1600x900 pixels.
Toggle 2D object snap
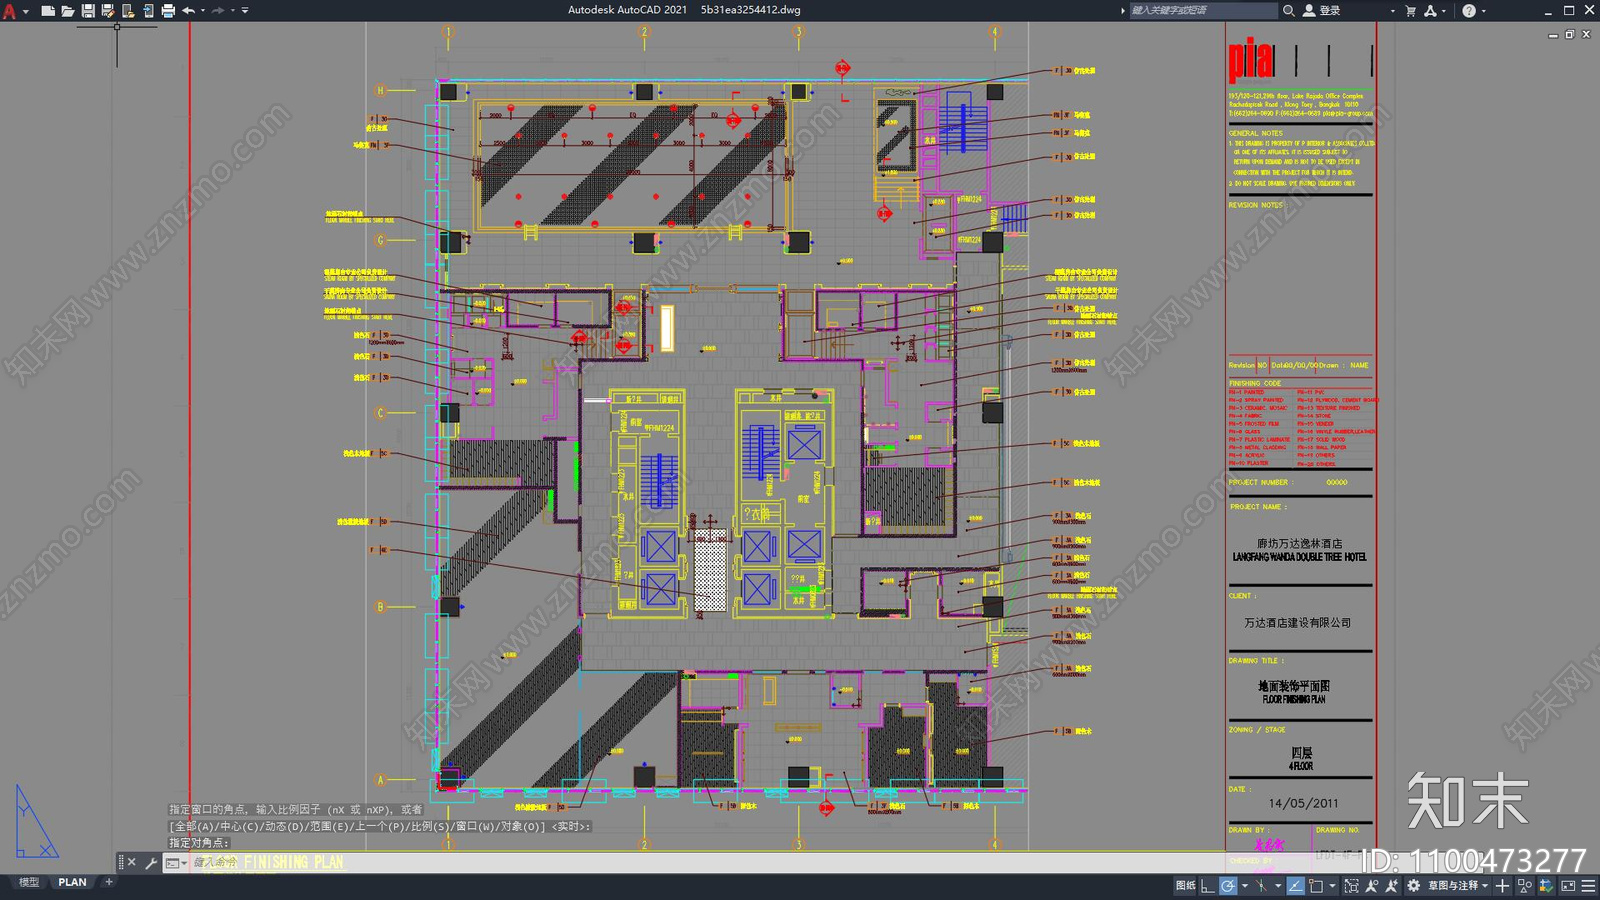tap(1316, 886)
